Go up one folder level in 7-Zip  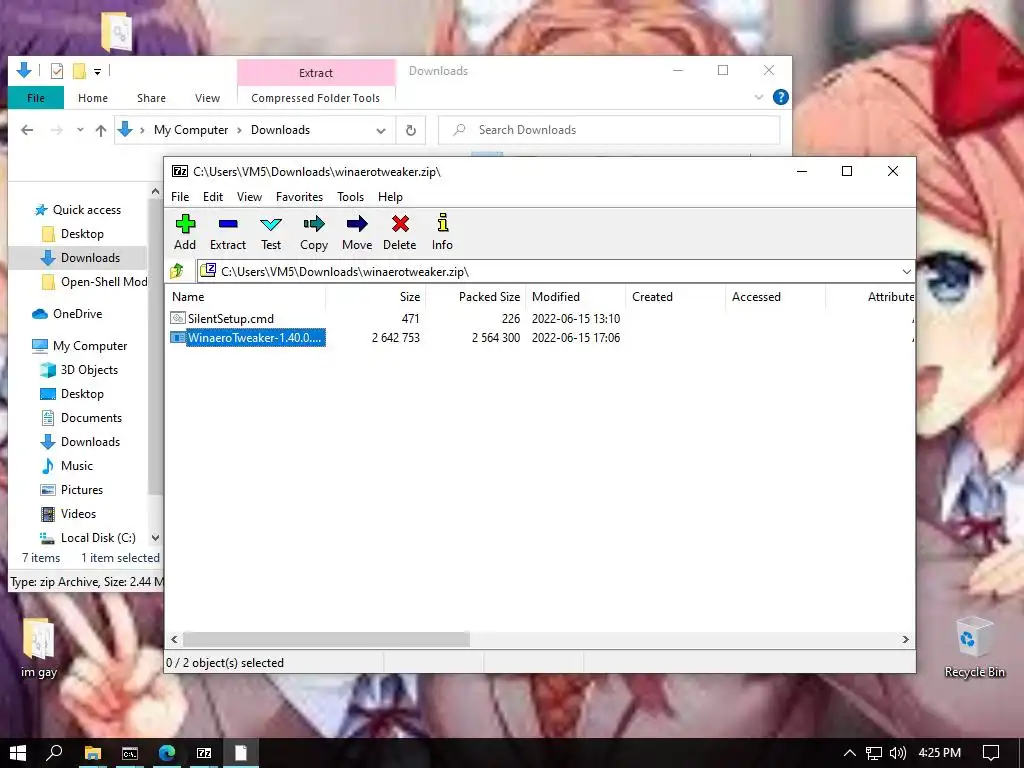point(177,271)
